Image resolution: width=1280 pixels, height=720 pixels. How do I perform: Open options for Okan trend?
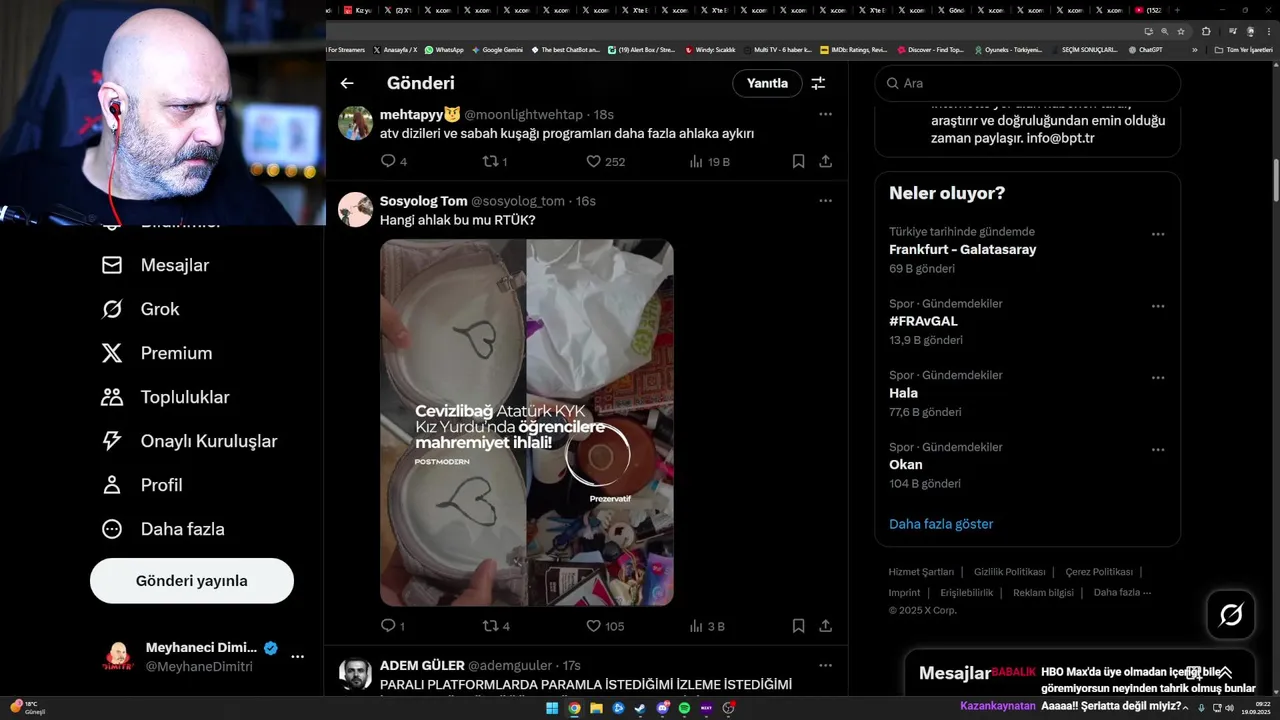[1158, 450]
